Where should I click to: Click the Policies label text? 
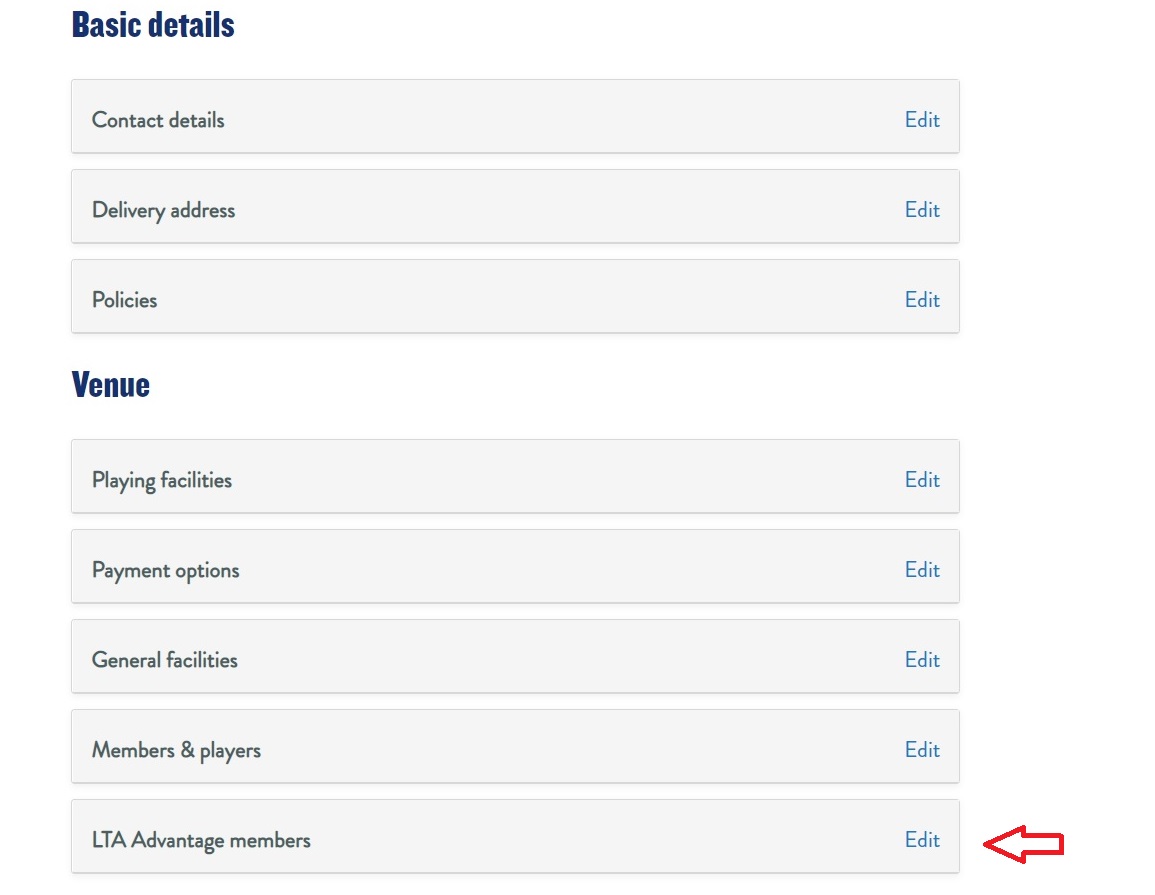pos(124,299)
